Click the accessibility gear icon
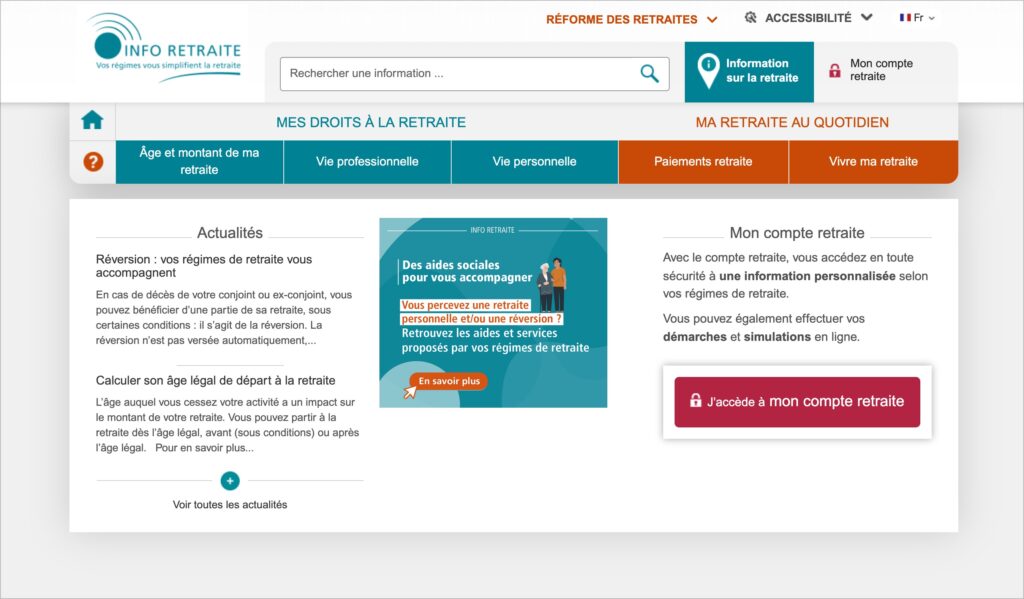Screen dimensions: 1024x599 tap(749, 17)
